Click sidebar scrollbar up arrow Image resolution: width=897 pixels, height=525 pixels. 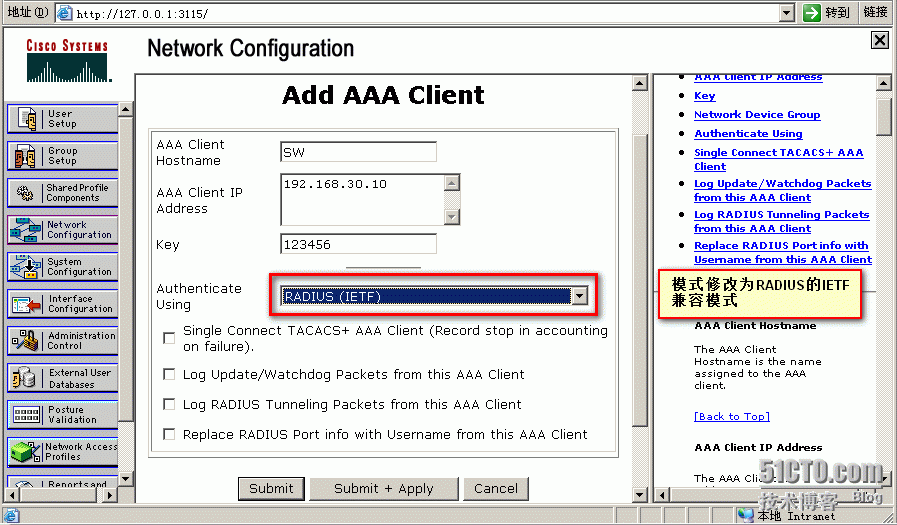(126, 109)
